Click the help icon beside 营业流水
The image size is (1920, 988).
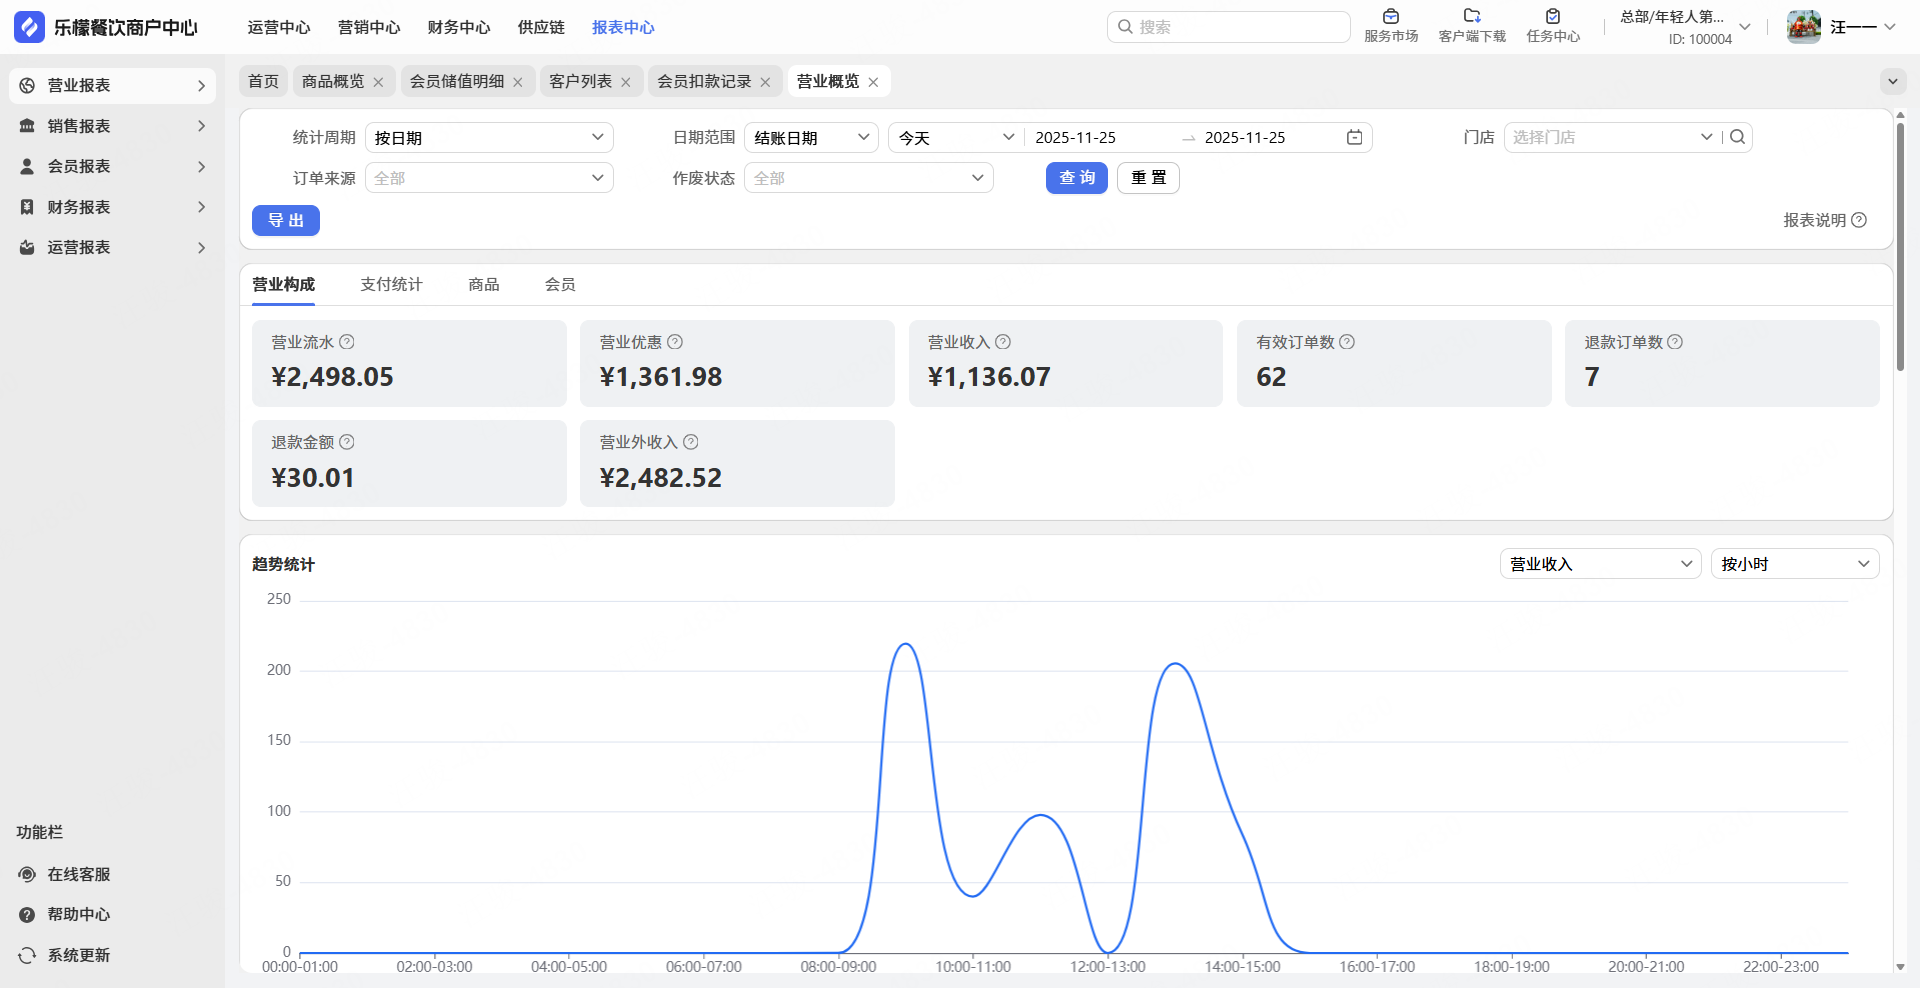point(347,342)
